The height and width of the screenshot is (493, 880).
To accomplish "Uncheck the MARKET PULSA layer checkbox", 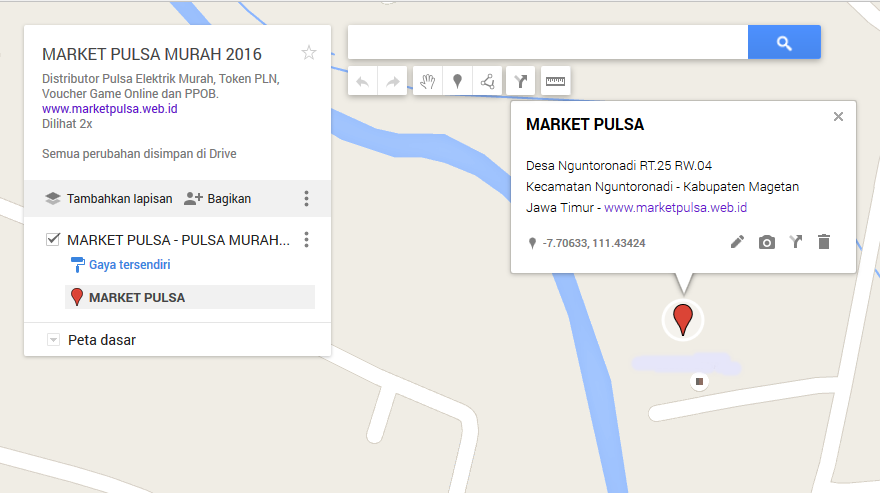I will (53, 240).
